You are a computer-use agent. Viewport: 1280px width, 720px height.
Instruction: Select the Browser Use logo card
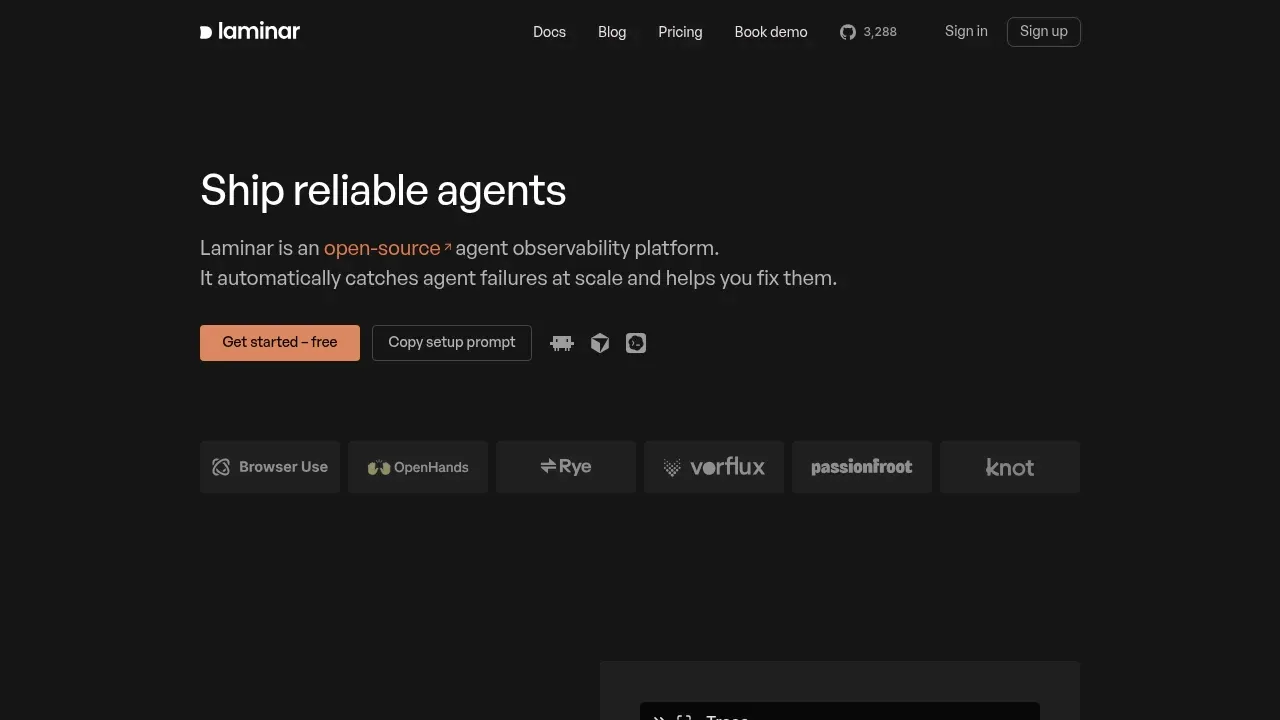[270, 467]
